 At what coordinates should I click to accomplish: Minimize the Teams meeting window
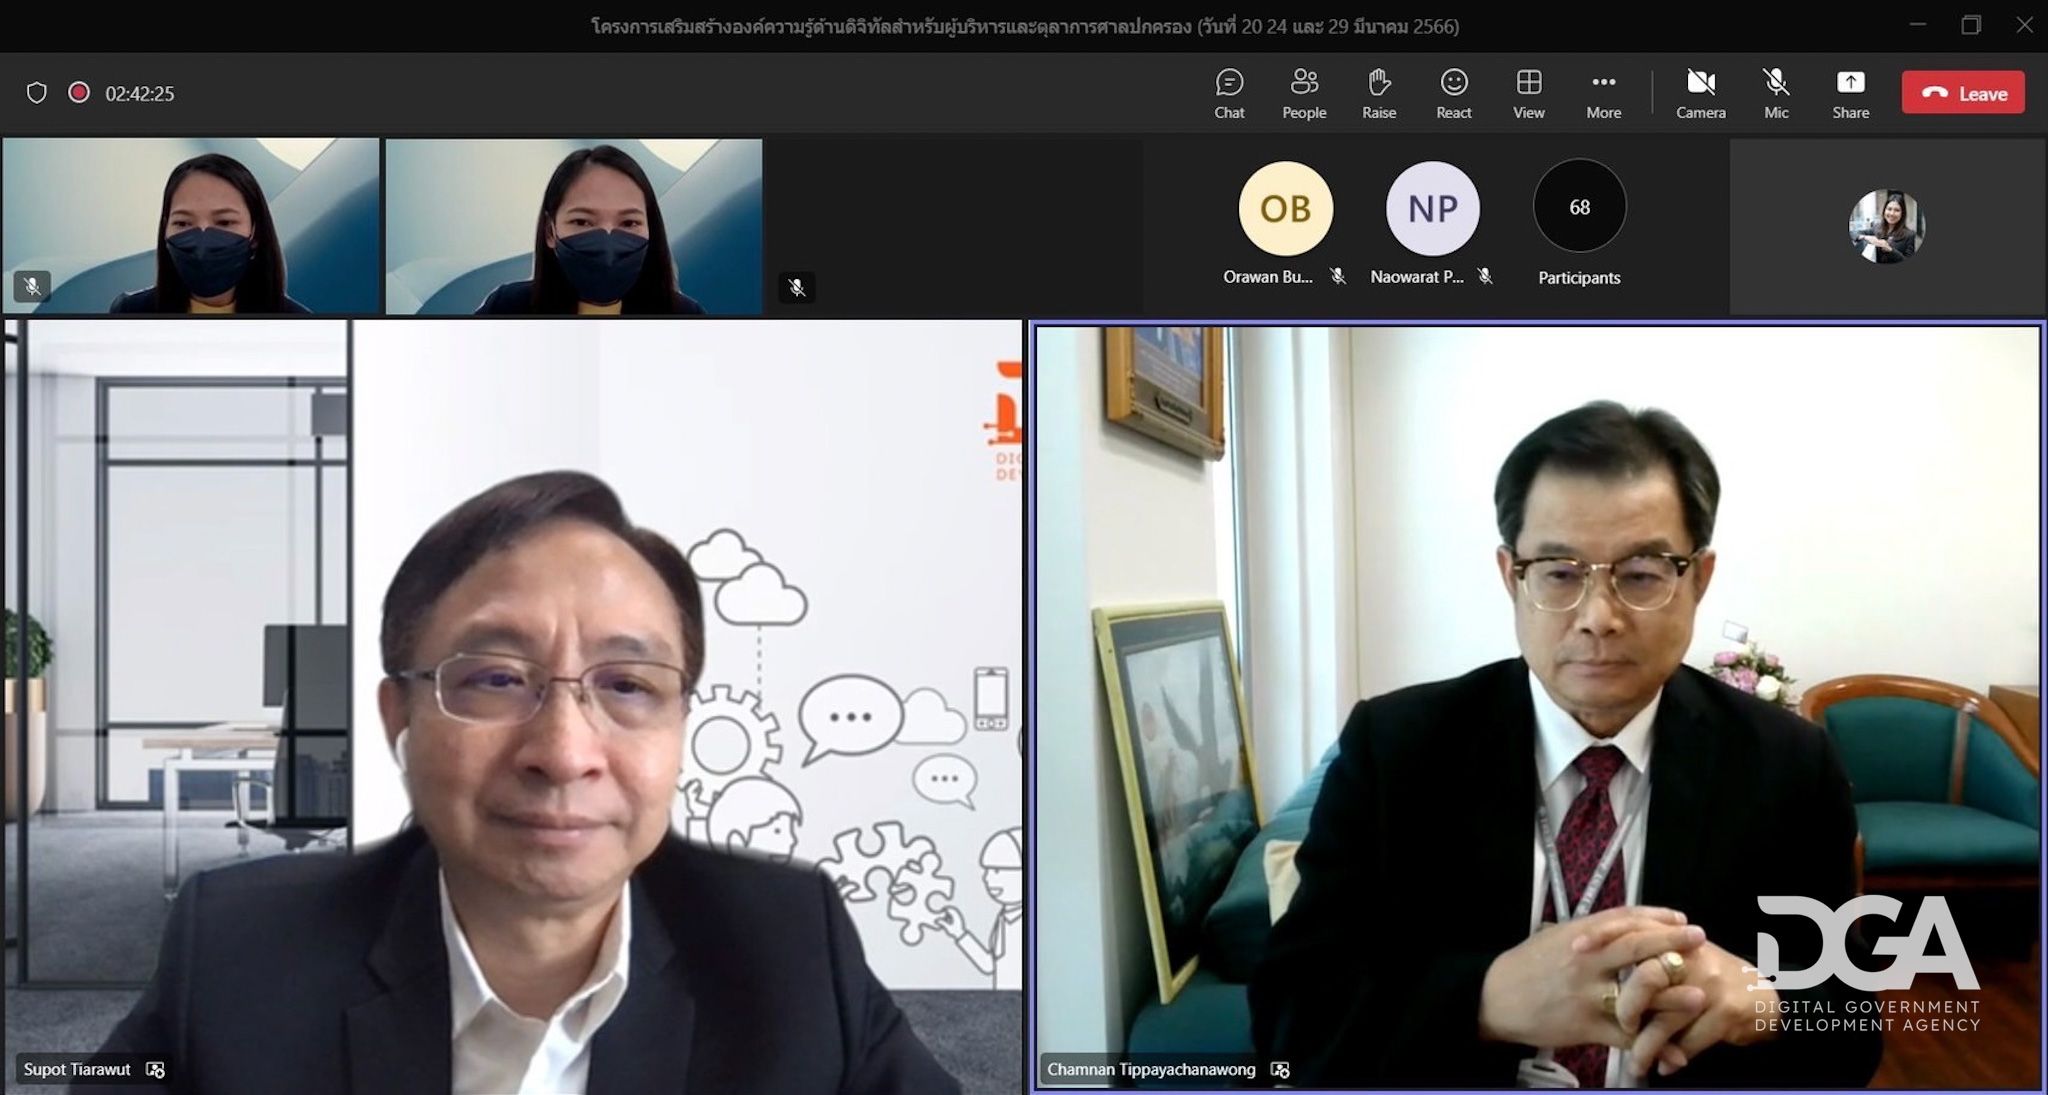click(x=1917, y=25)
